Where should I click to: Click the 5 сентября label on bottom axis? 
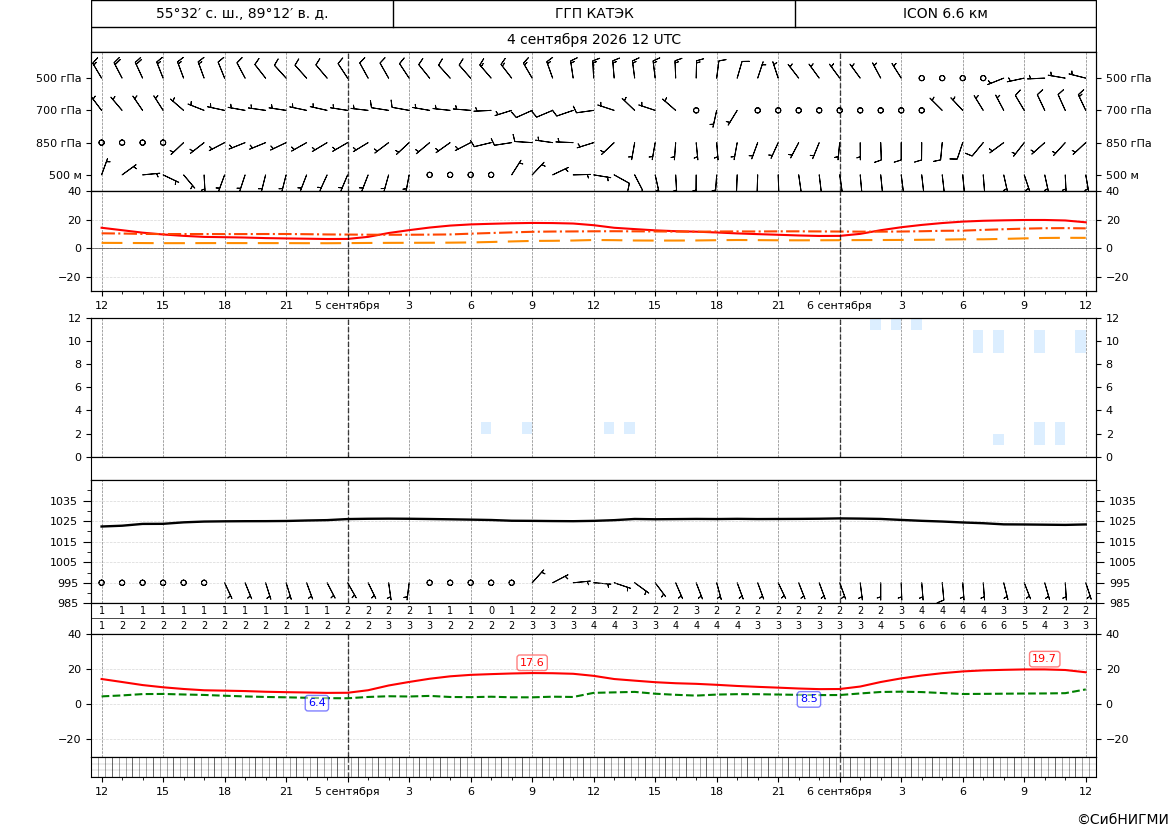[347, 791]
